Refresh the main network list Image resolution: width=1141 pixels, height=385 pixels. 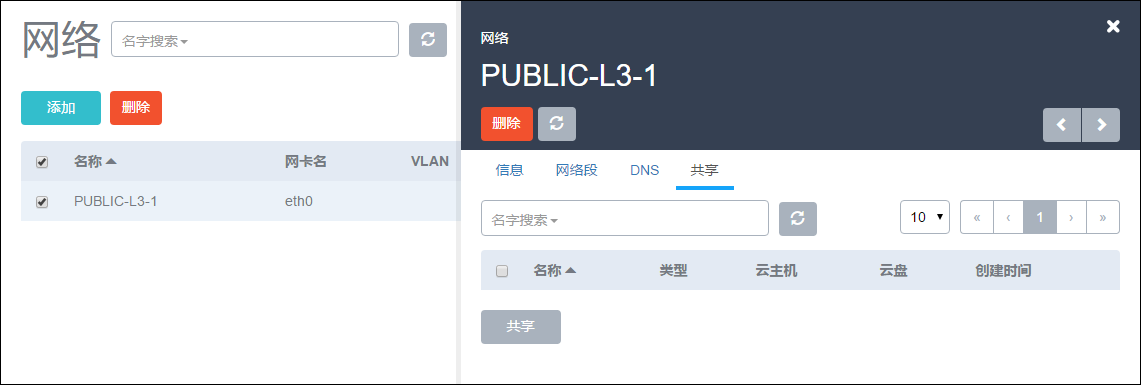[428, 39]
